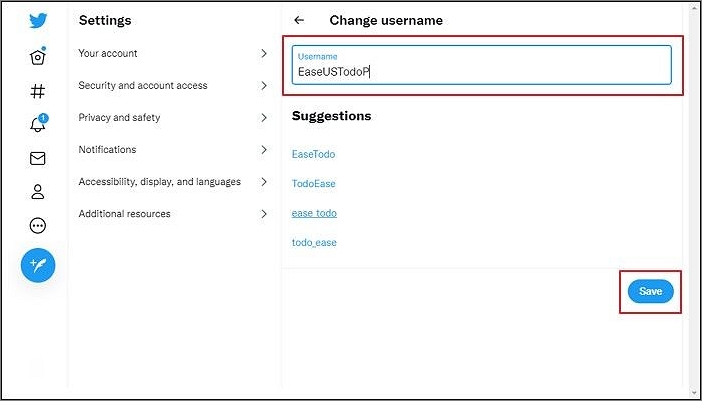The height and width of the screenshot is (401, 702).
Task: Go to the Home icon in sidebar
Action: pyautogui.click(x=38, y=56)
